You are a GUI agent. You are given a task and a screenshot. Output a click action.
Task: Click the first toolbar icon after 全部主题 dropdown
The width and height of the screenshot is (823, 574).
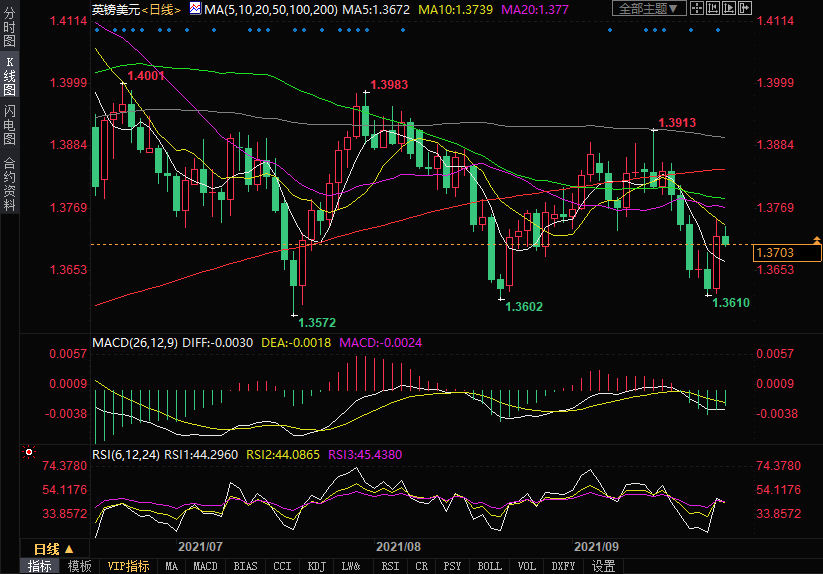click(699, 9)
